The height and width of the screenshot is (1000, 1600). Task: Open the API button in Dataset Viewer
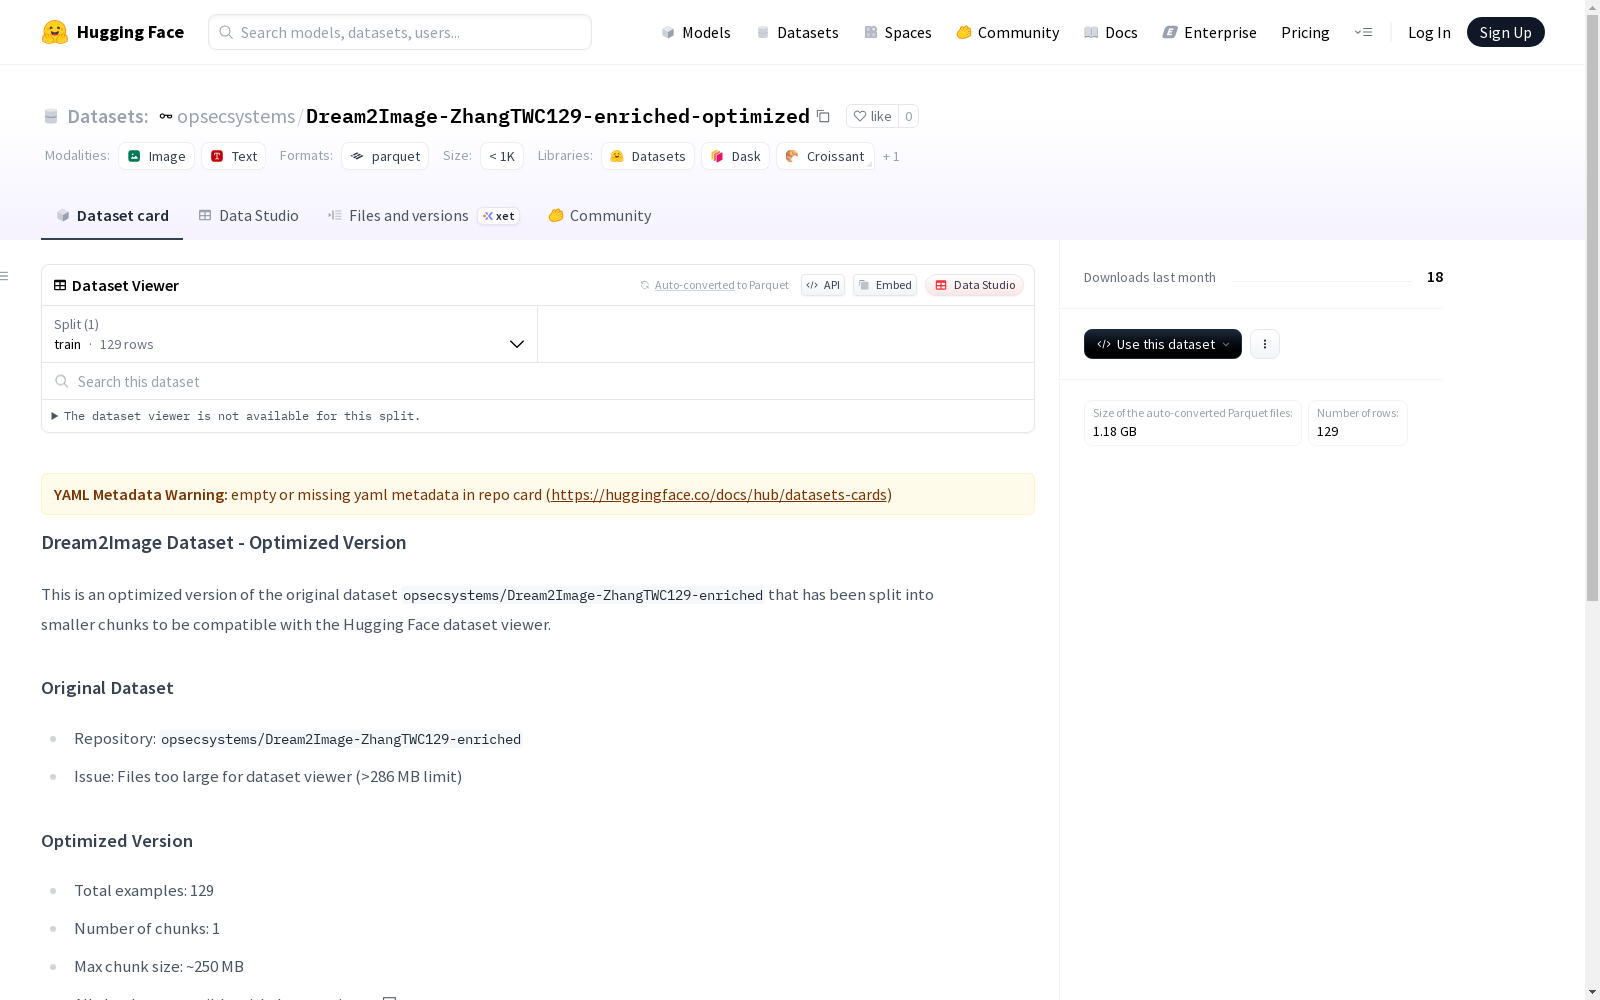pyautogui.click(x=823, y=285)
